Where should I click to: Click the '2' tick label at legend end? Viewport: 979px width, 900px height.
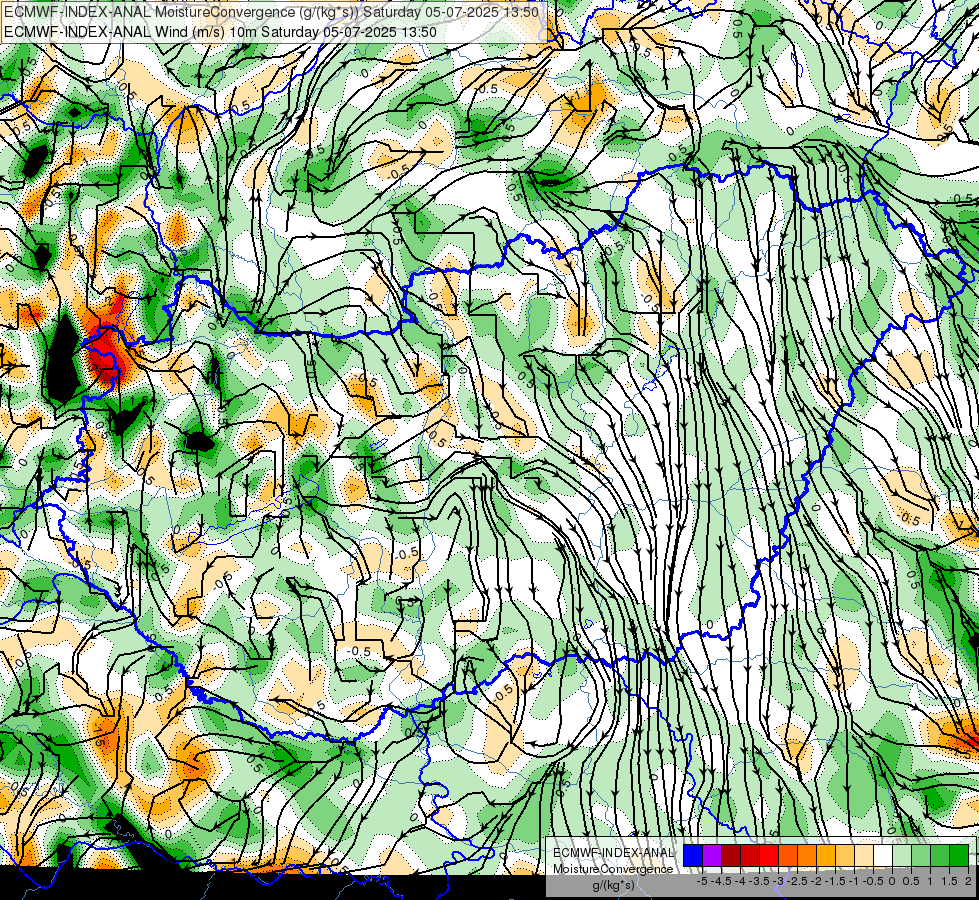[968, 881]
